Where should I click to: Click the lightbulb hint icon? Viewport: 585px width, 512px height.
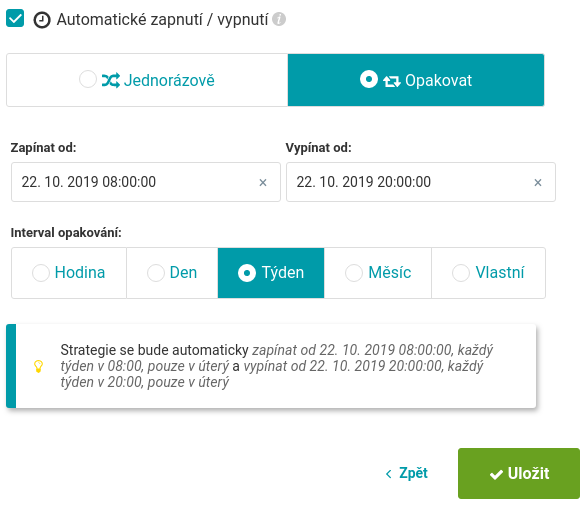tap(38, 366)
